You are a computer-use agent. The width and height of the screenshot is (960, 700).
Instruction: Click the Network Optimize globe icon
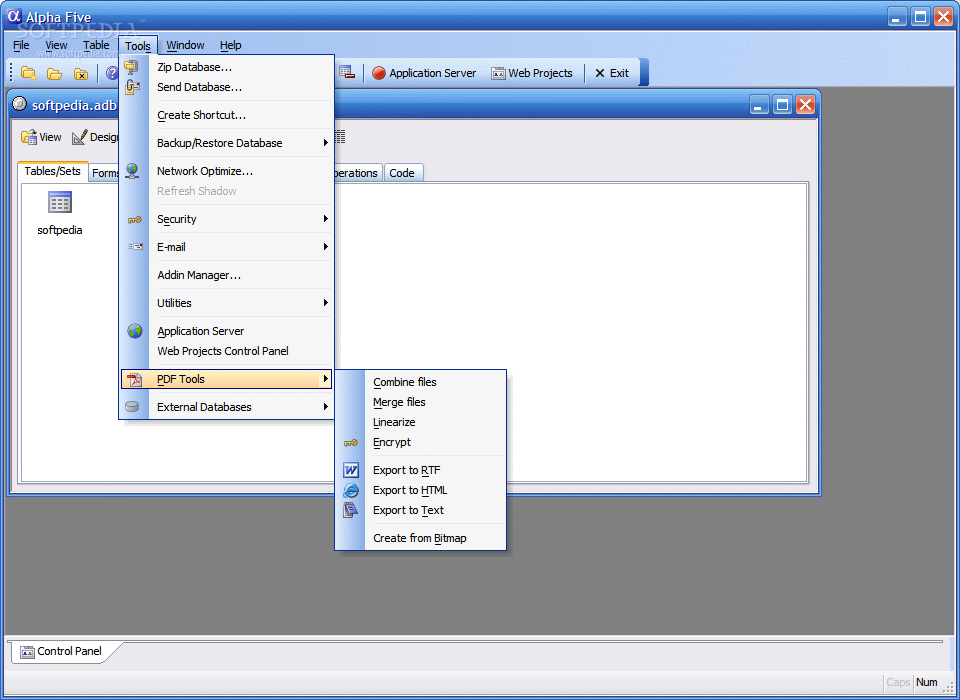(132, 171)
